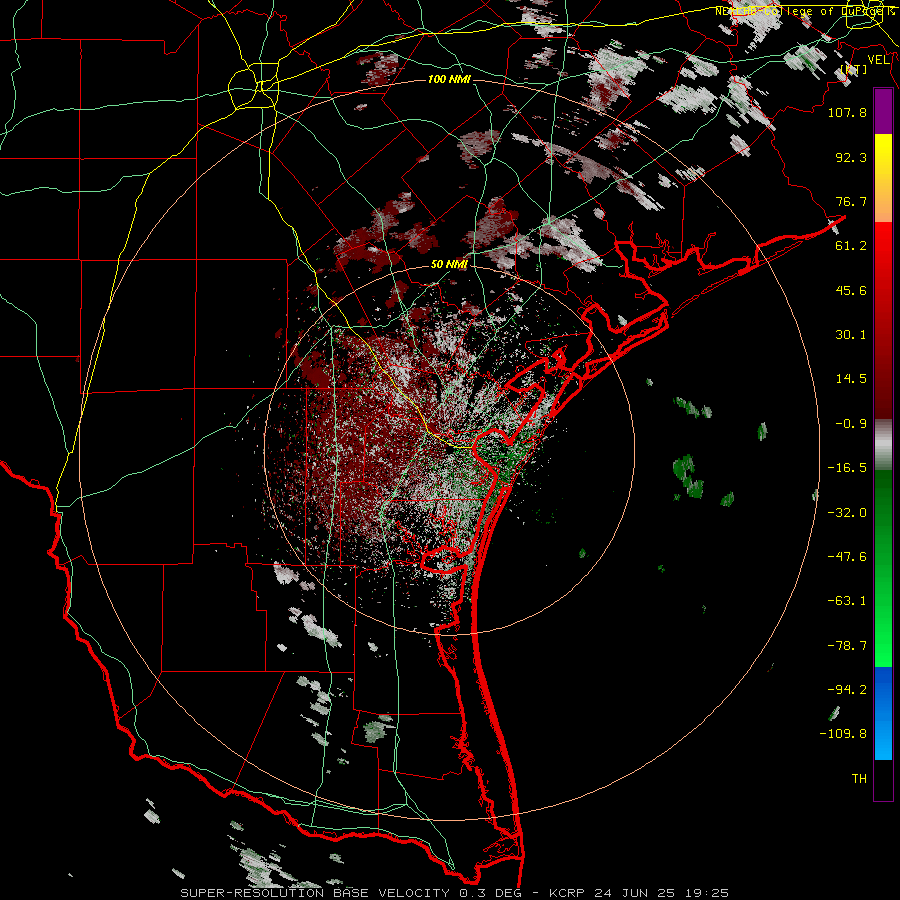Viewport: 900px width, 900px height.
Task: Click the 45.6 velocity scale value
Action: (x=851, y=290)
